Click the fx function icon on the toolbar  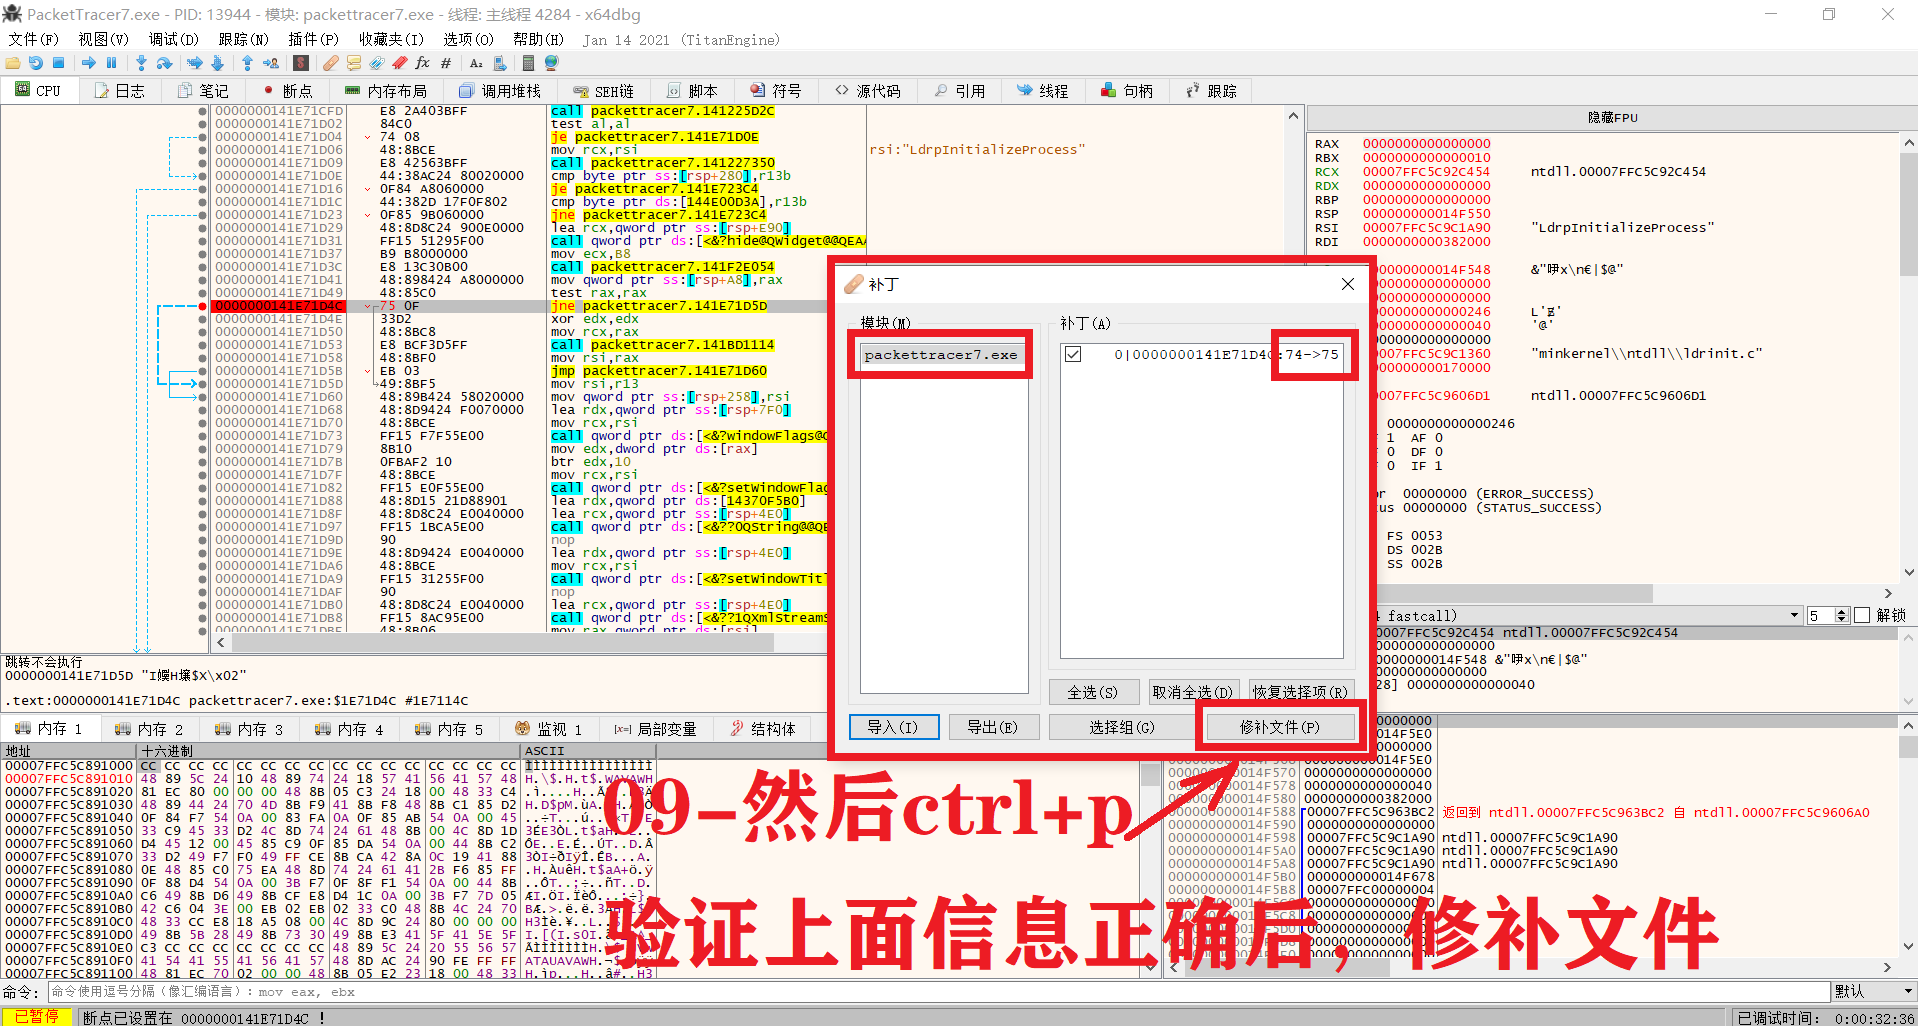click(x=422, y=63)
